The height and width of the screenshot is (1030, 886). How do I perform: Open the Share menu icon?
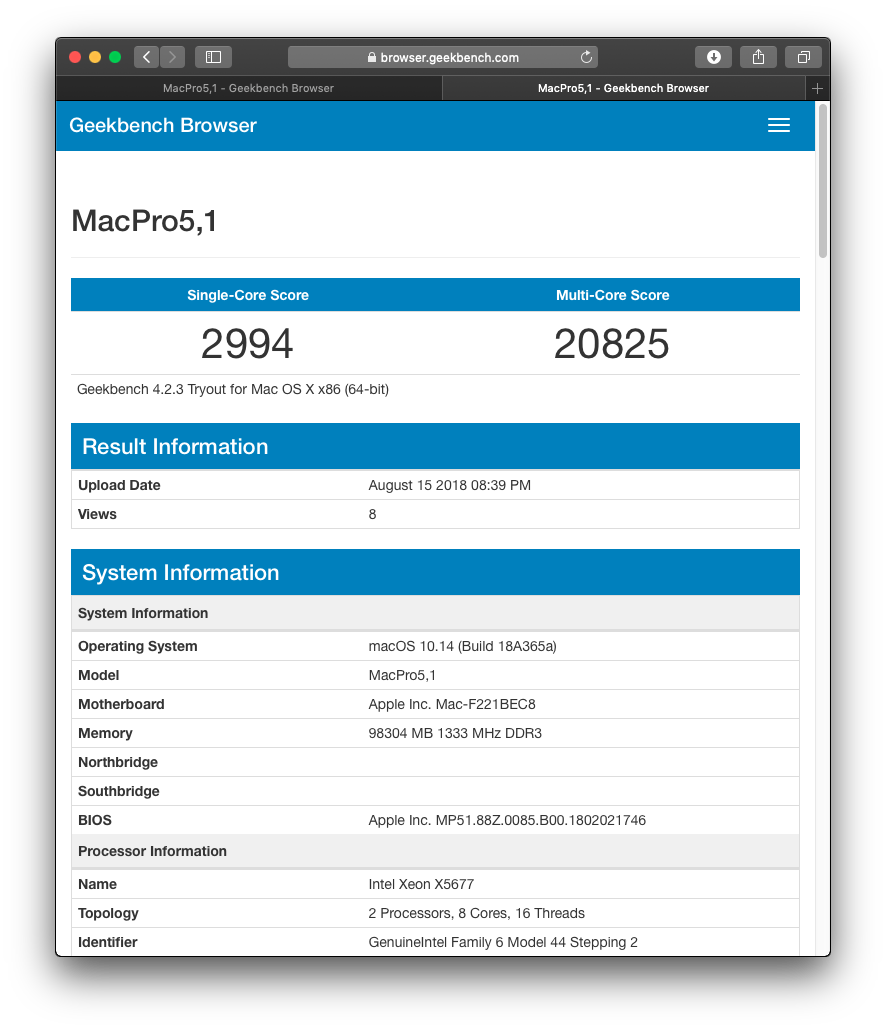coord(759,57)
